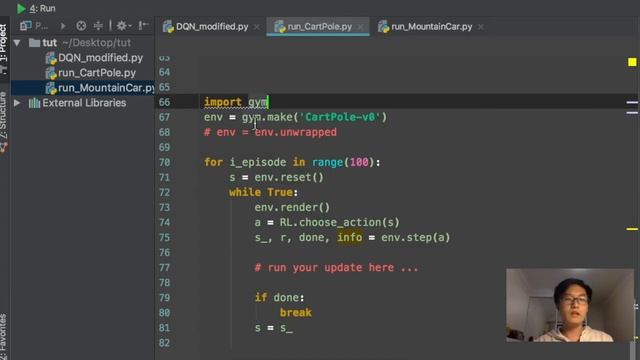Open Project panel settings gear menu
Screen dimensions: 640x360
point(123,26)
